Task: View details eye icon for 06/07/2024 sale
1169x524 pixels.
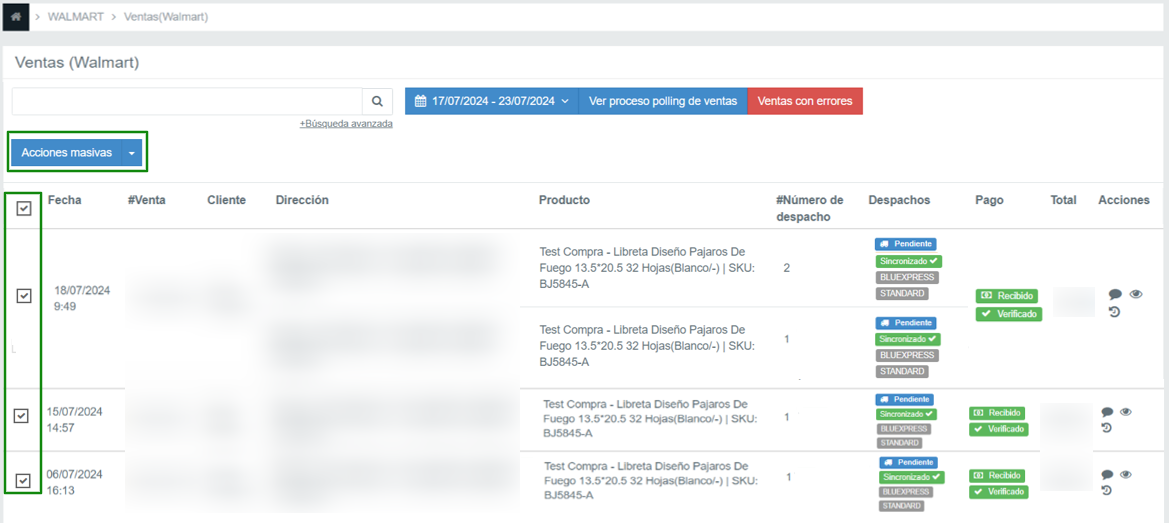Action: (1126, 474)
